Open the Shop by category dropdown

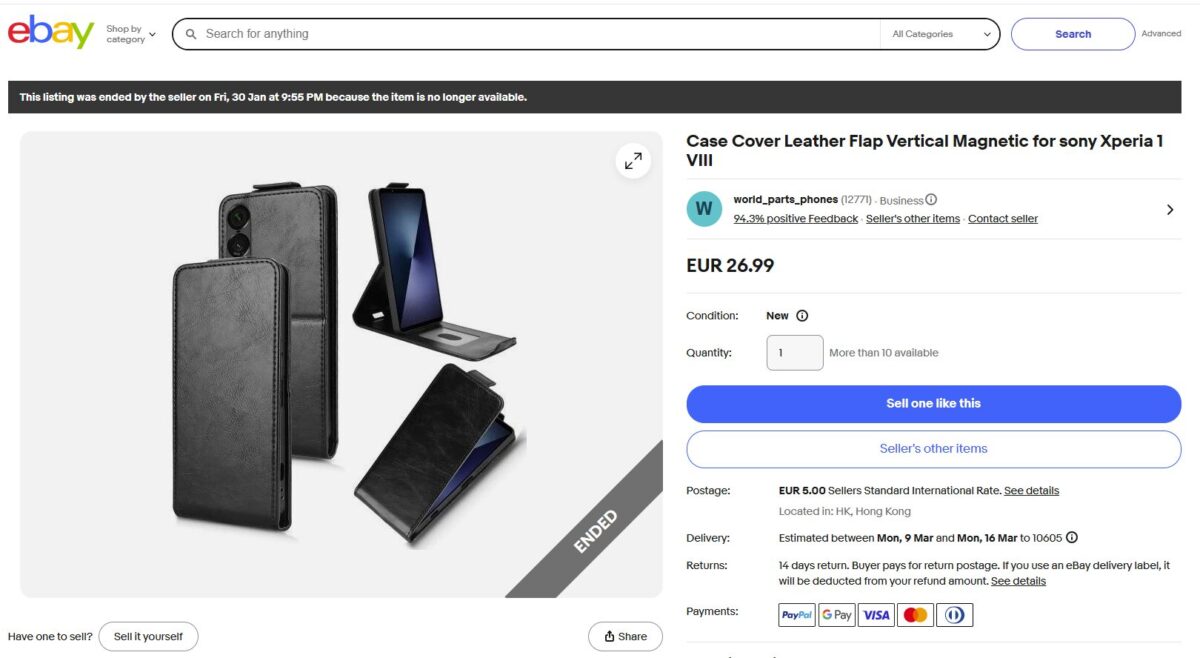coord(131,34)
